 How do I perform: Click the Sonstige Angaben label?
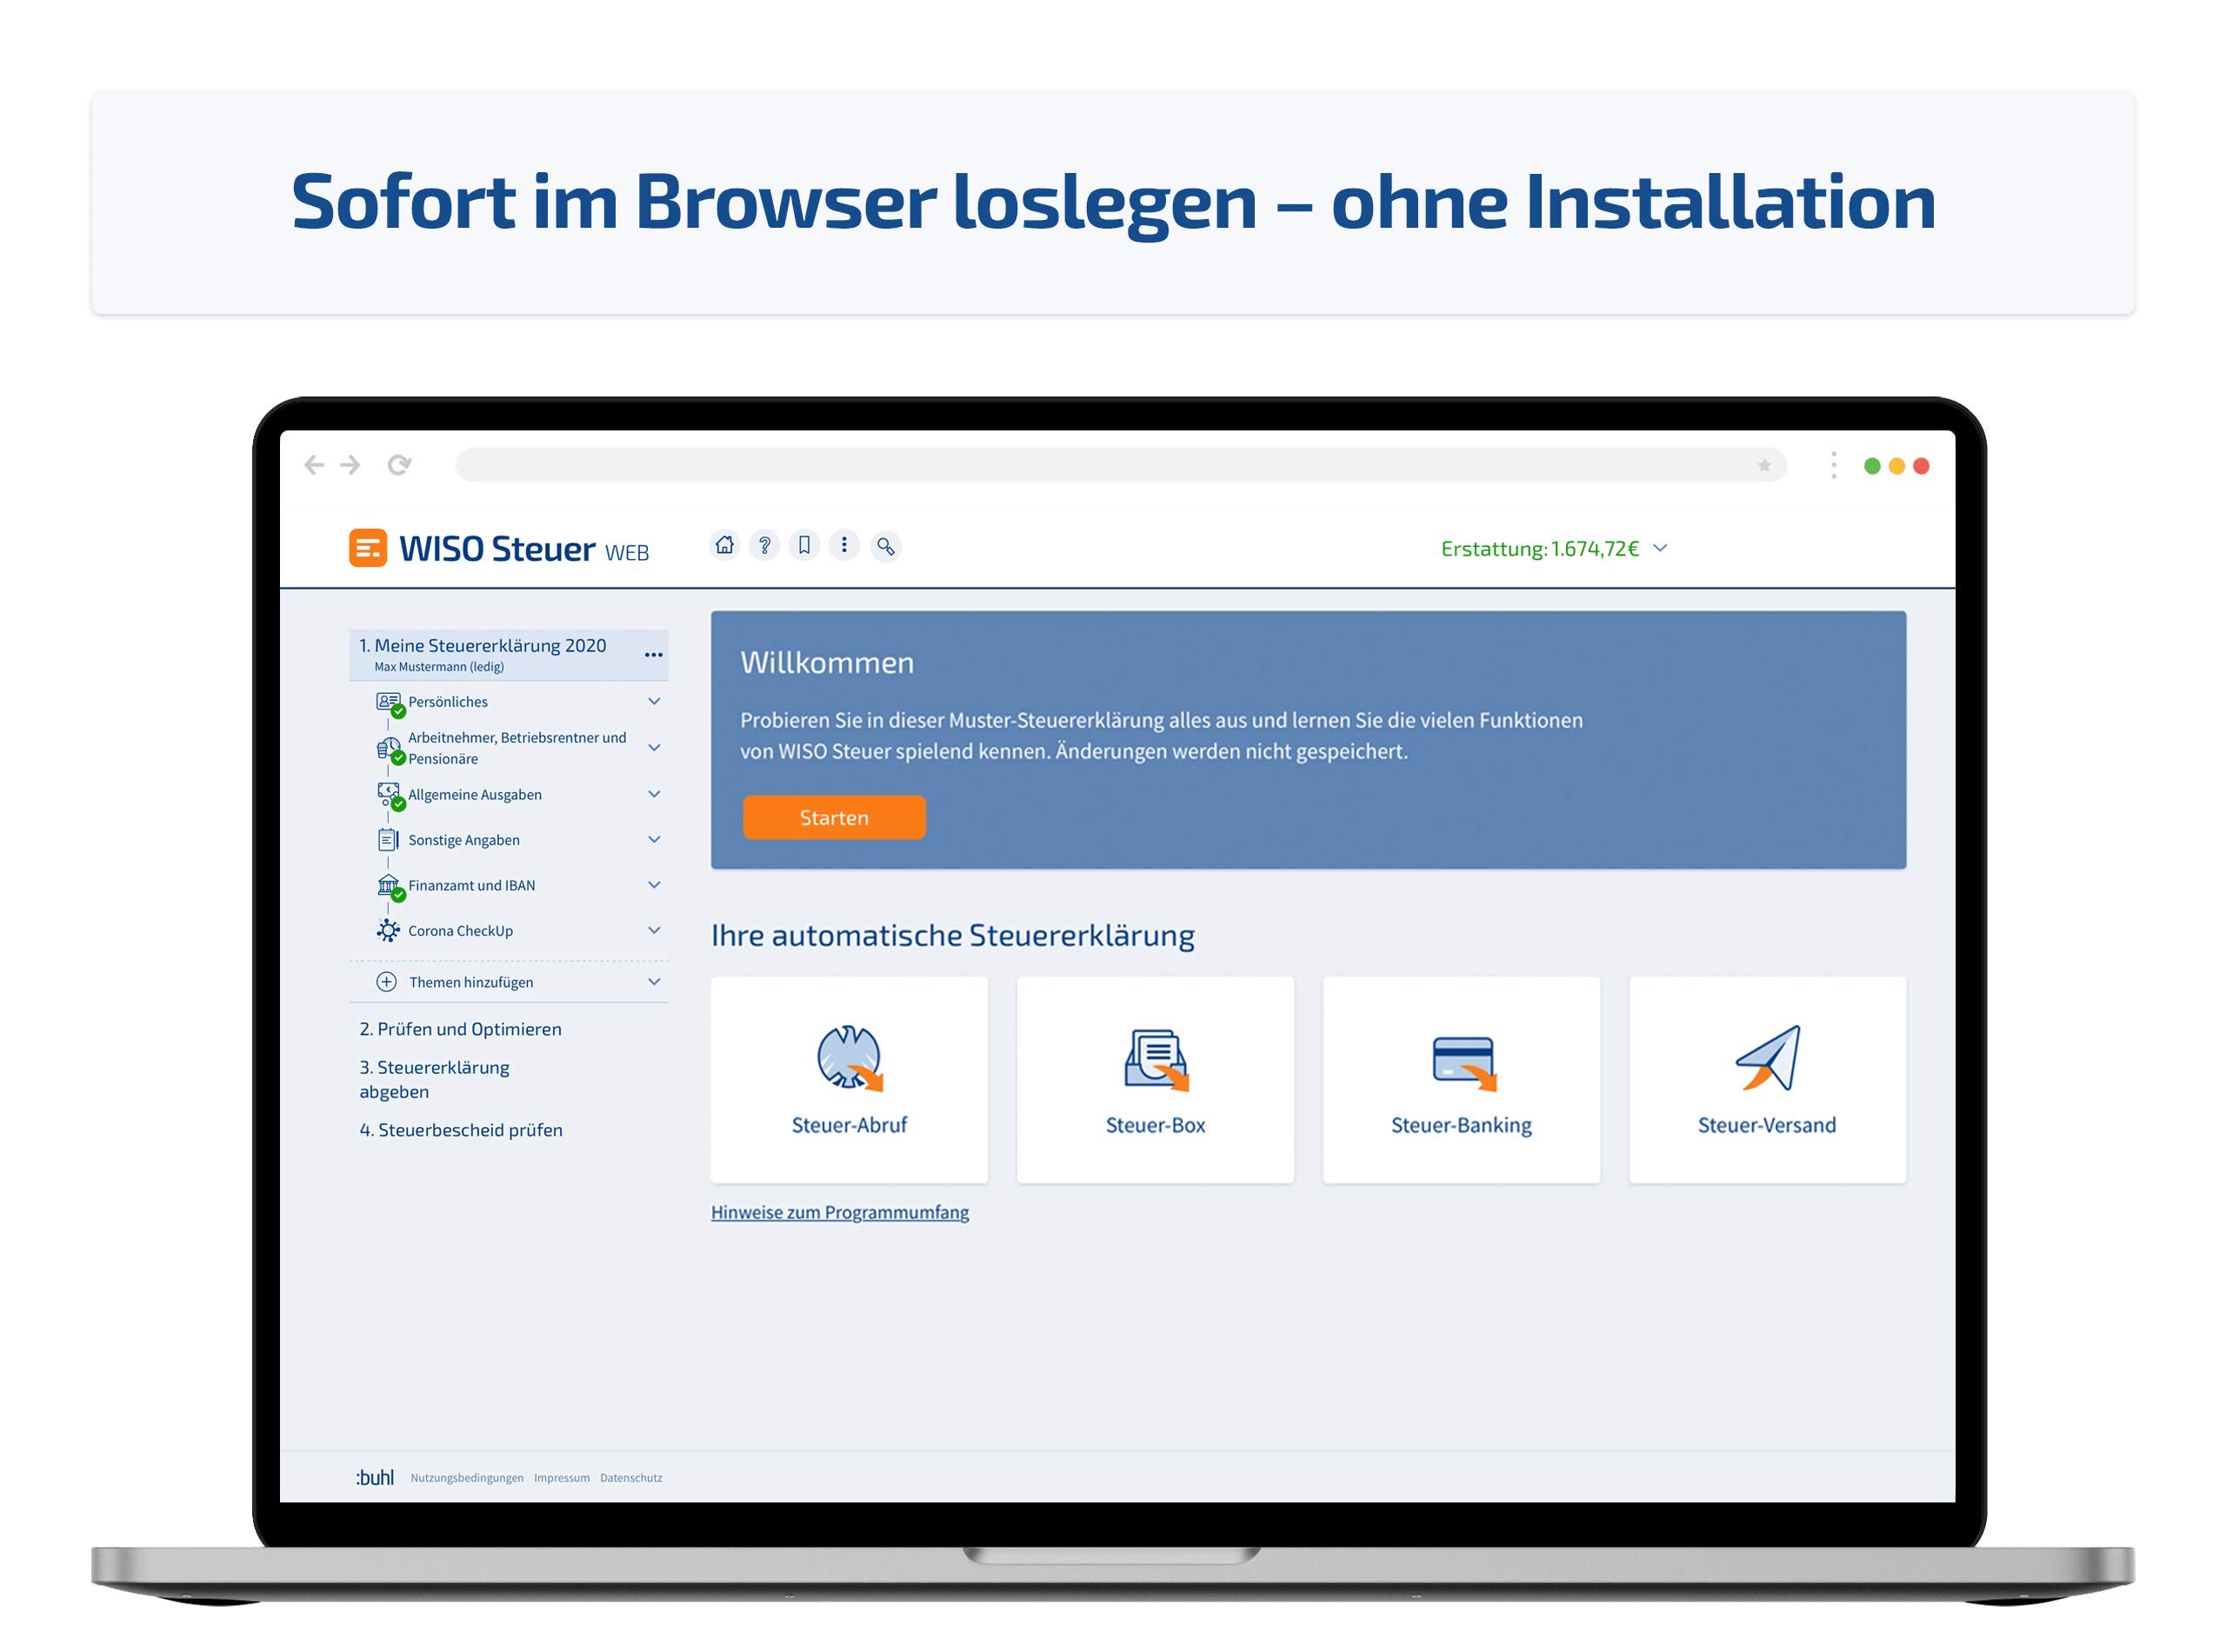[464, 840]
